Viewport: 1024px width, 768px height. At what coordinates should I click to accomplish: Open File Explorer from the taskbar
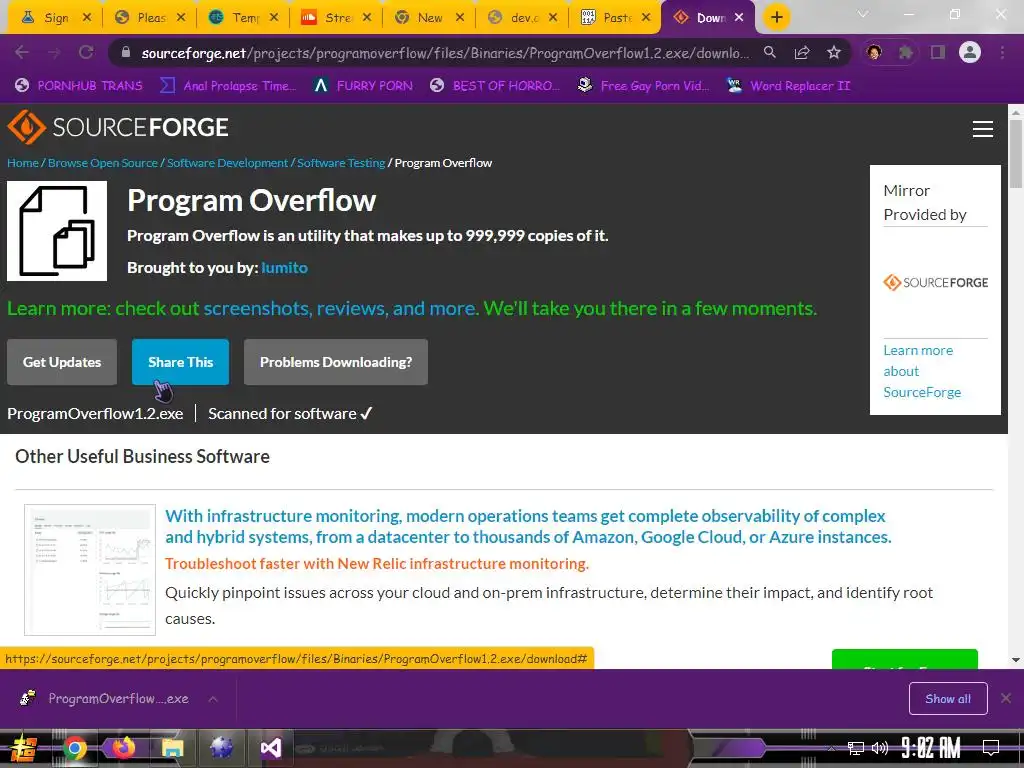click(172, 748)
